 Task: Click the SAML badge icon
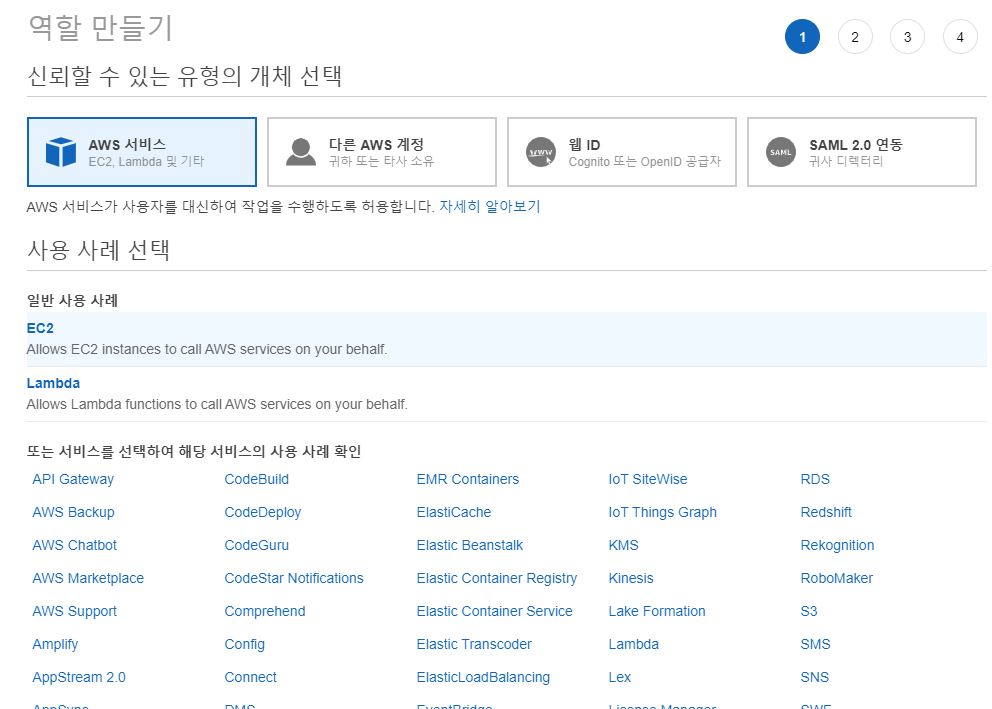click(781, 152)
